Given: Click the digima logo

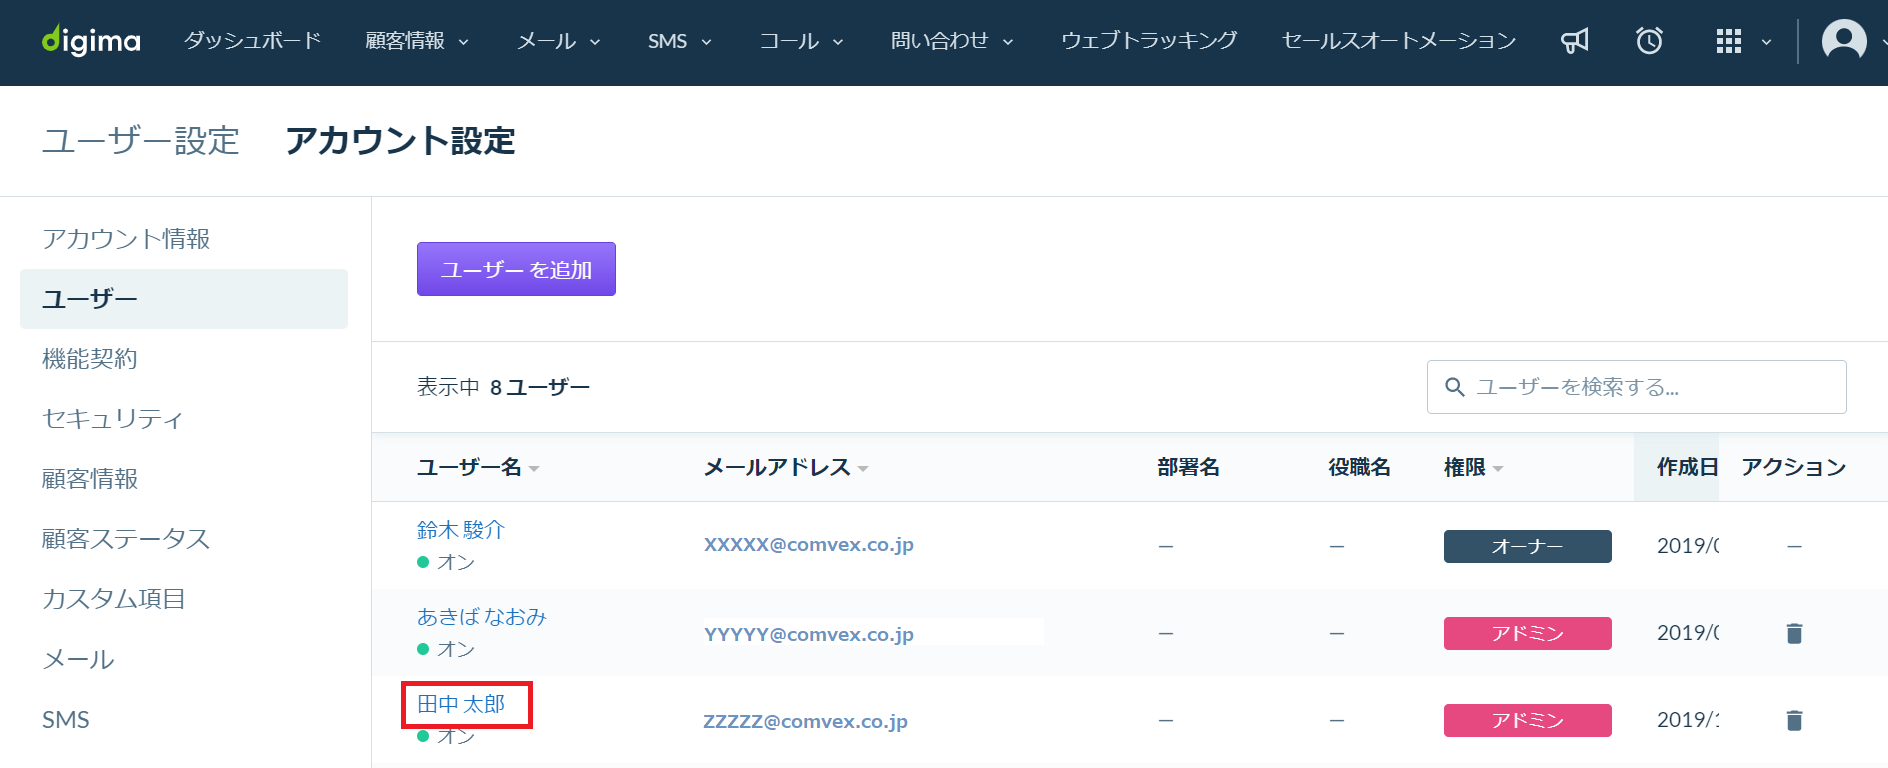Looking at the screenshot, I should [x=91, y=40].
